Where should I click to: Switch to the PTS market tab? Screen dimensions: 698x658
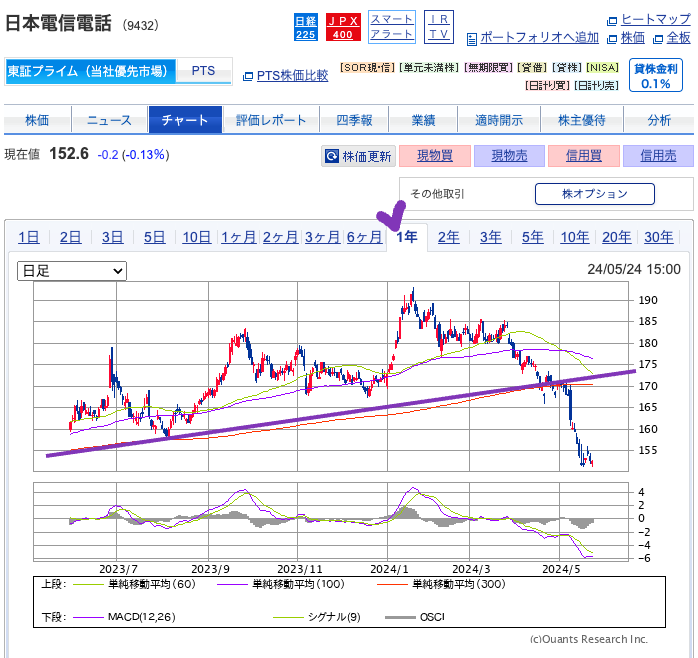203,71
